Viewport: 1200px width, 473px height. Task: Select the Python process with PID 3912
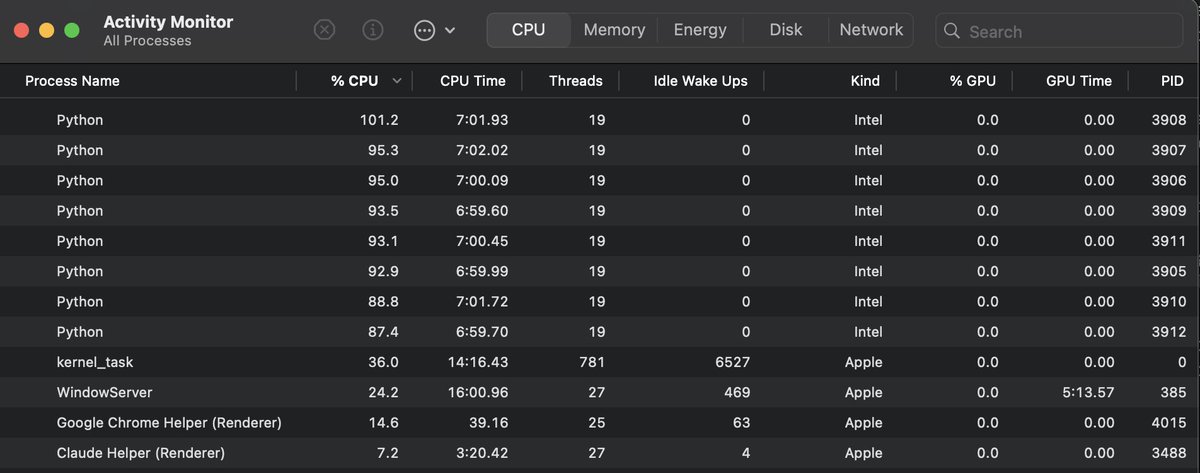tap(600, 331)
